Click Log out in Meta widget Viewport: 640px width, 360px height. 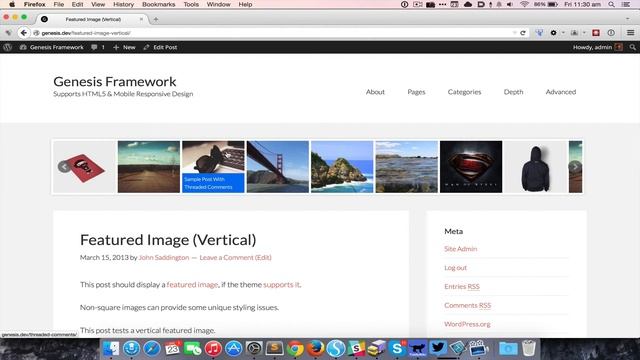coord(455,268)
